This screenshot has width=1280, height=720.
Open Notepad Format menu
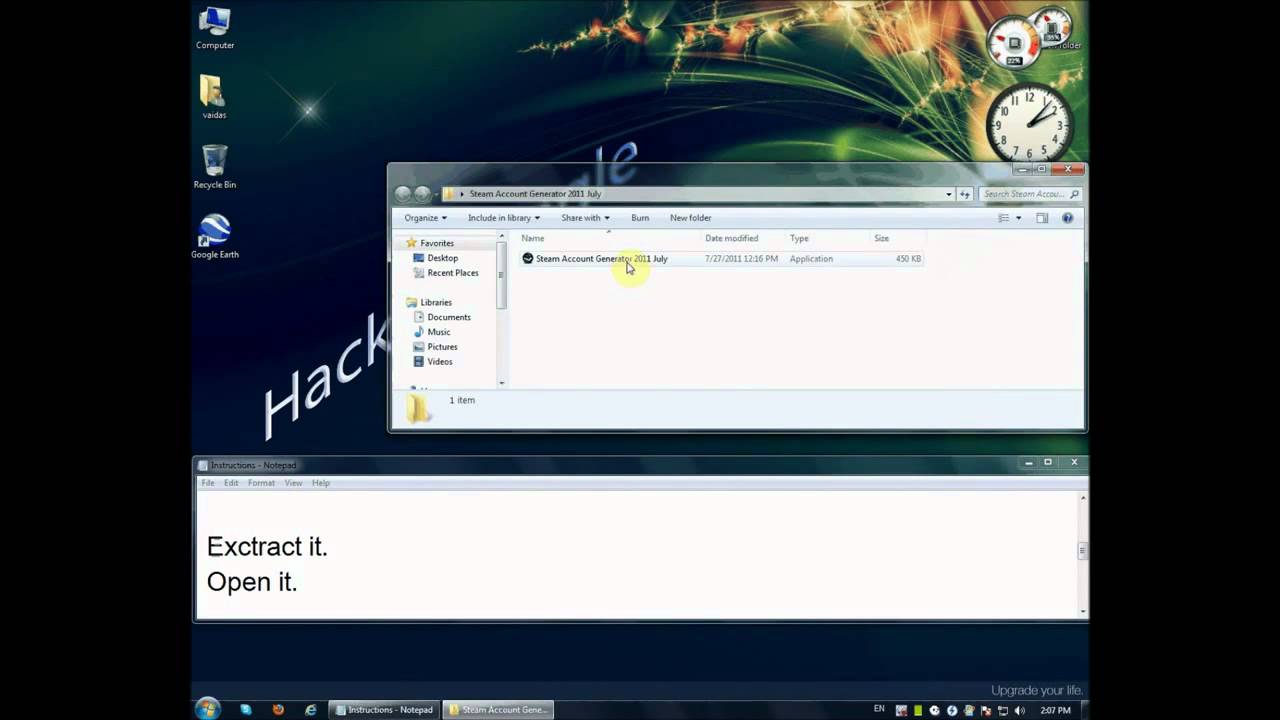tap(261, 483)
